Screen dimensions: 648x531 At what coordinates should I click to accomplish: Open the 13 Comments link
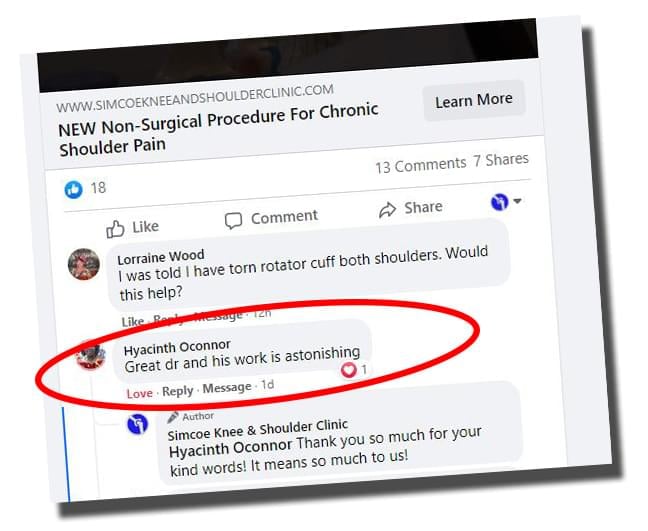click(421, 166)
